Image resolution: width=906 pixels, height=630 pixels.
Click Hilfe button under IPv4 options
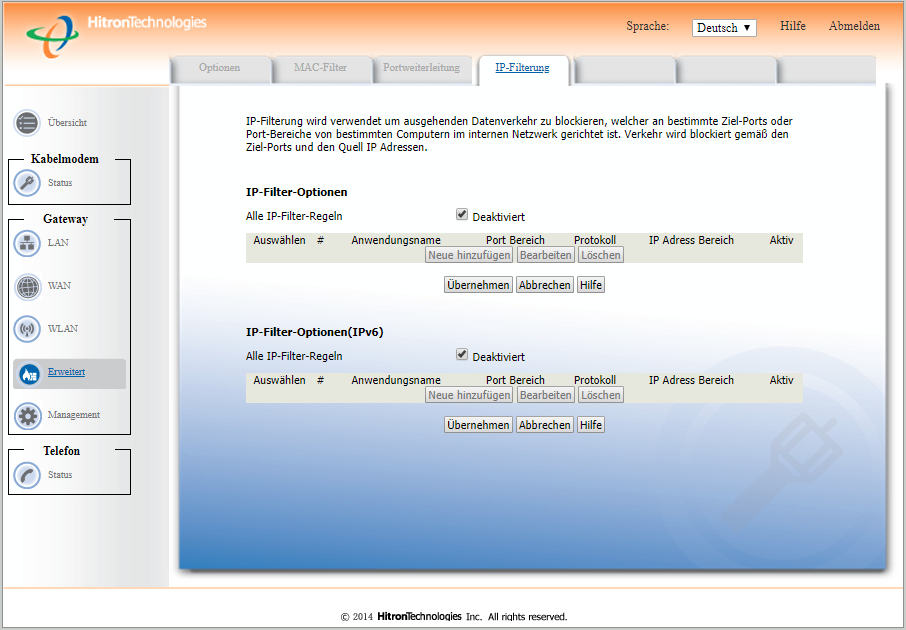coord(591,285)
